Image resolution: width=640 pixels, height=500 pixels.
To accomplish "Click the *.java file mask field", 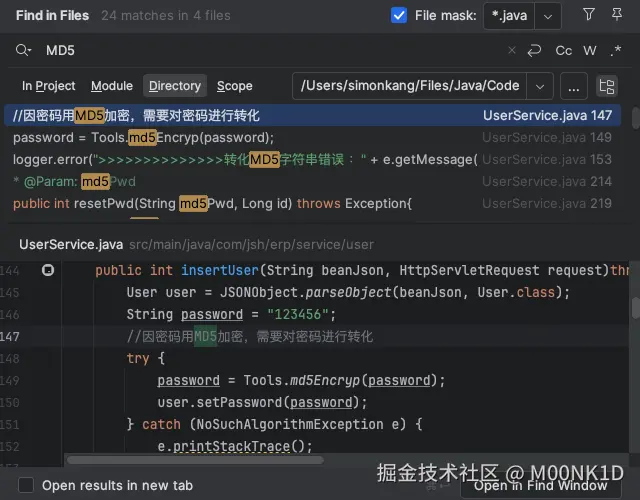I will coord(509,16).
